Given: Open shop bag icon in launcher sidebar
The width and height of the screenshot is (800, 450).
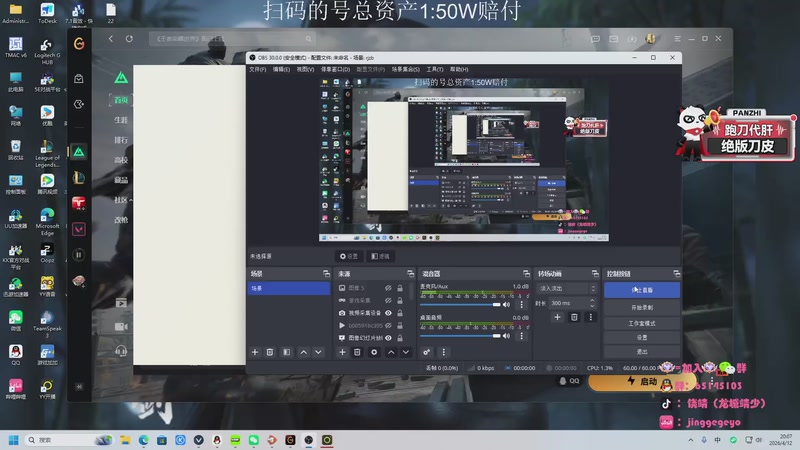Looking at the screenshot, I should pos(79,79).
